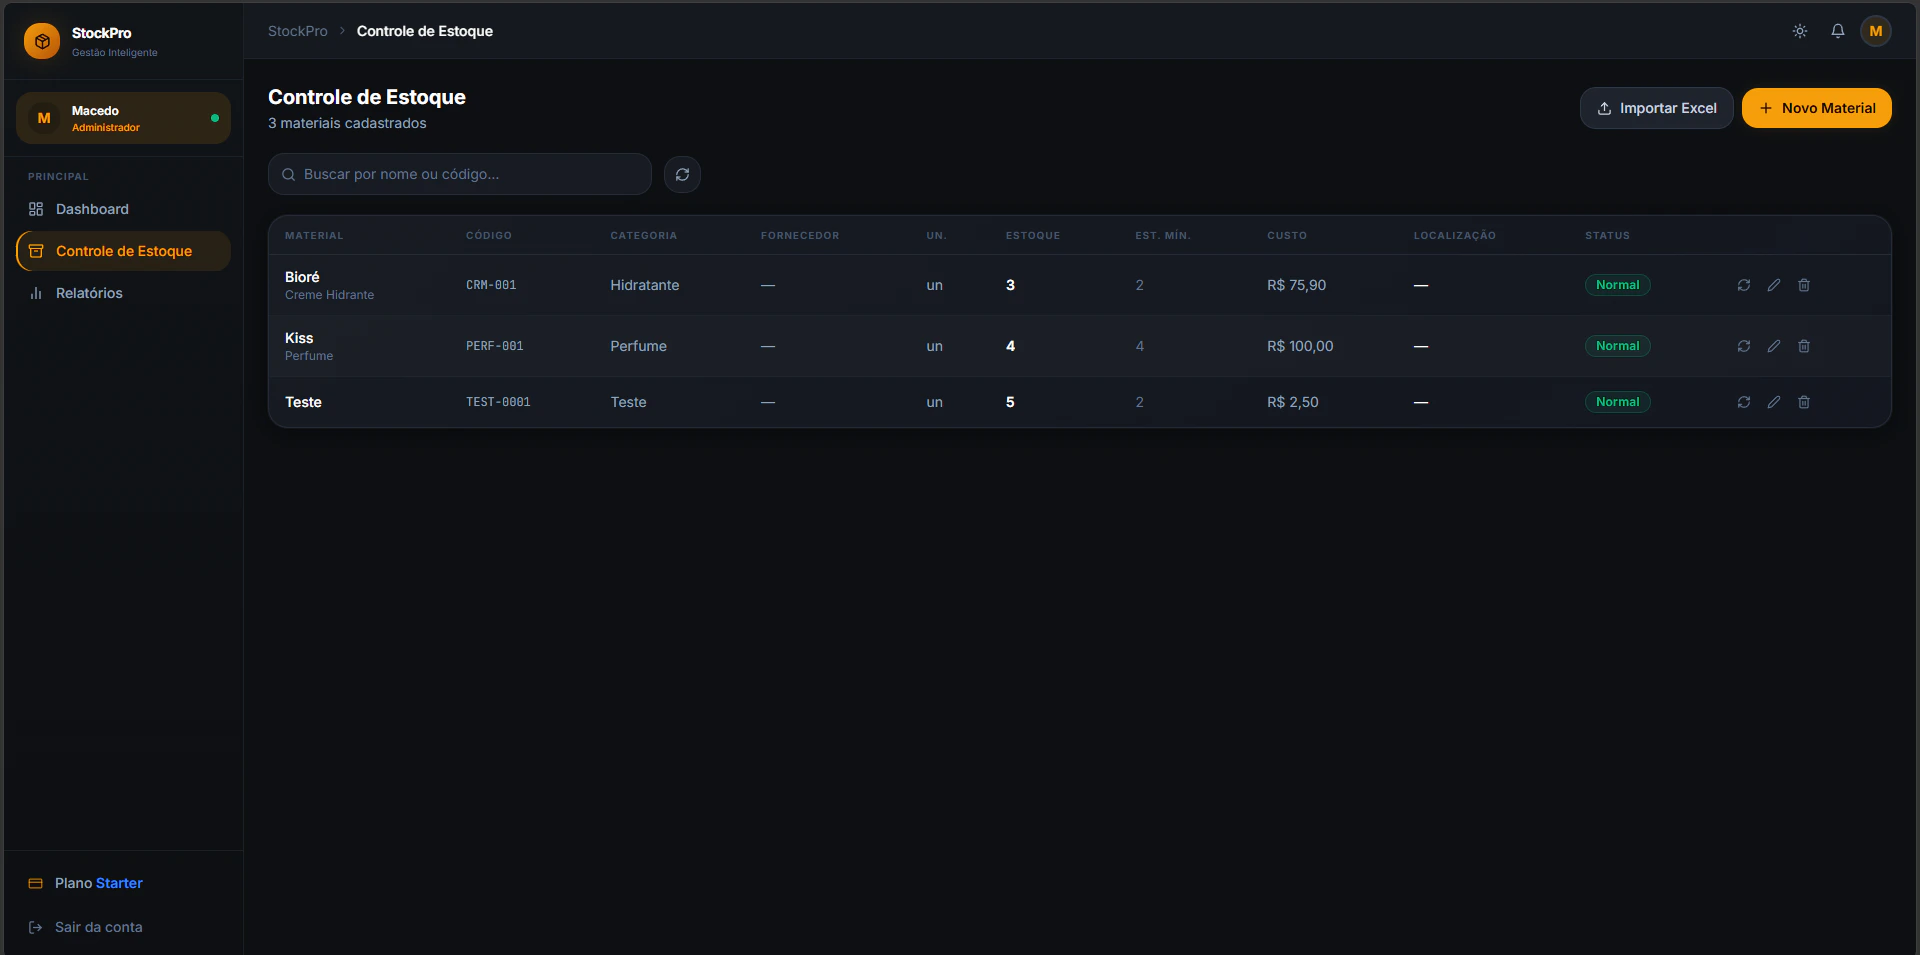1920x955 pixels.
Task: Click the Normal status badge for Teste
Action: tap(1617, 402)
